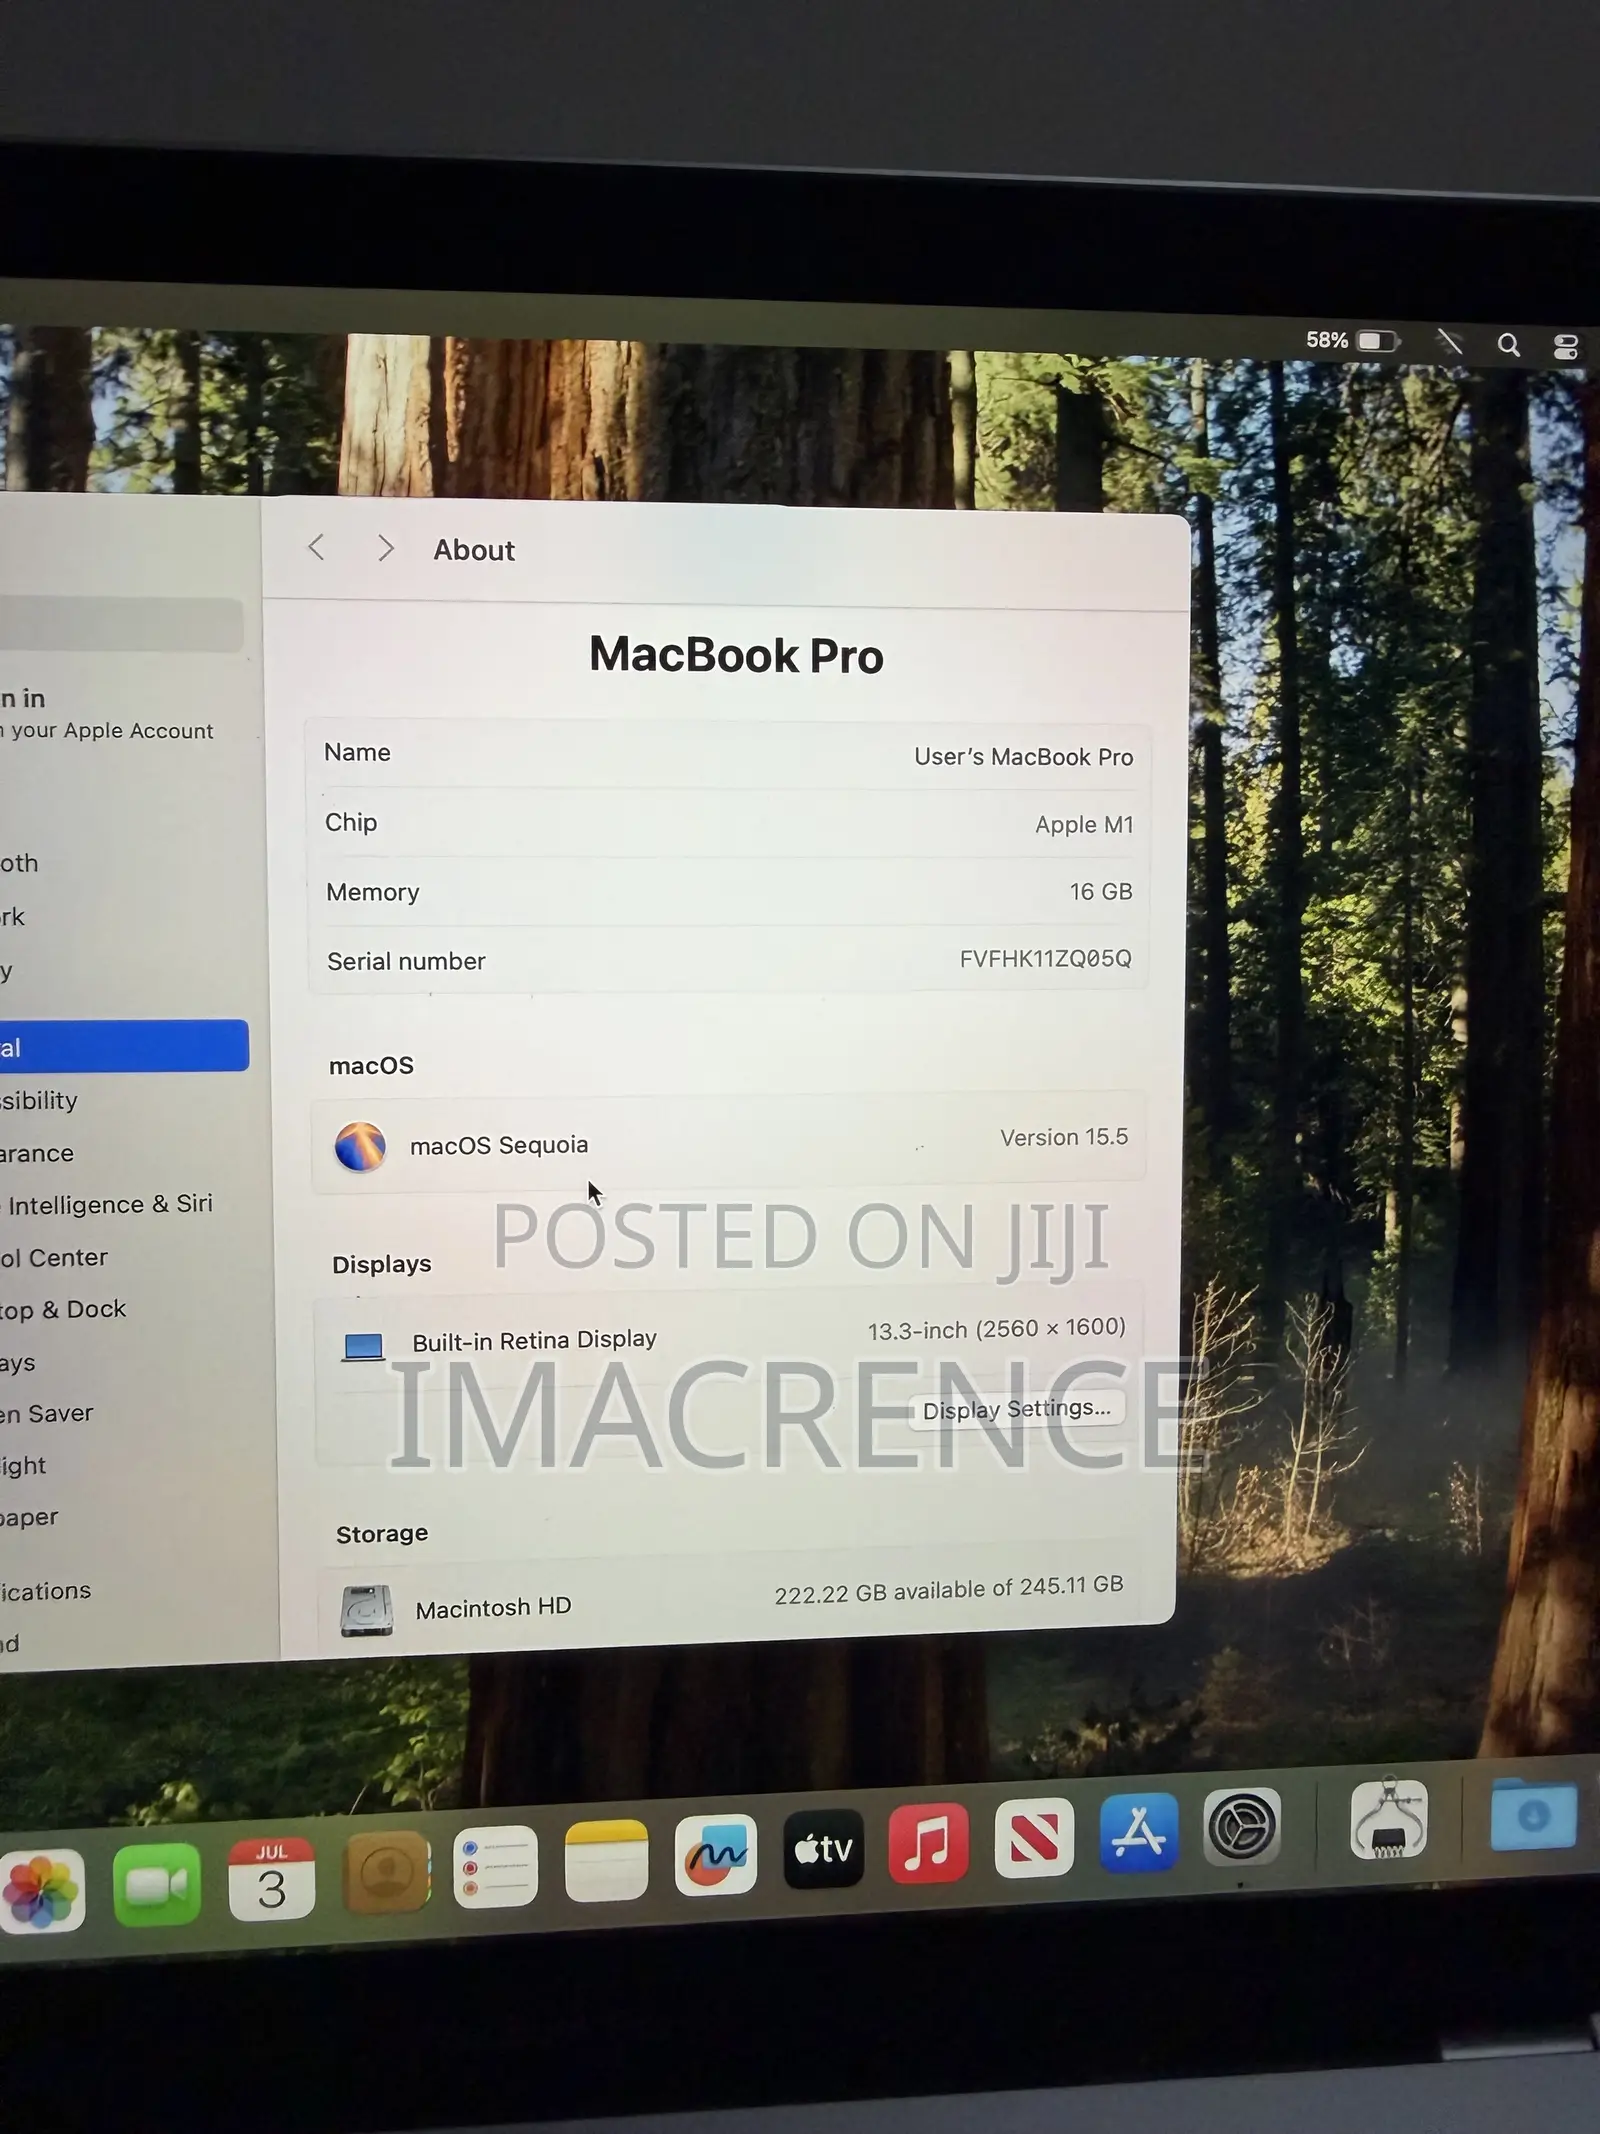1600x2134 pixels.
Task: Sign in with your Apple Account
Action: (108, 714)
